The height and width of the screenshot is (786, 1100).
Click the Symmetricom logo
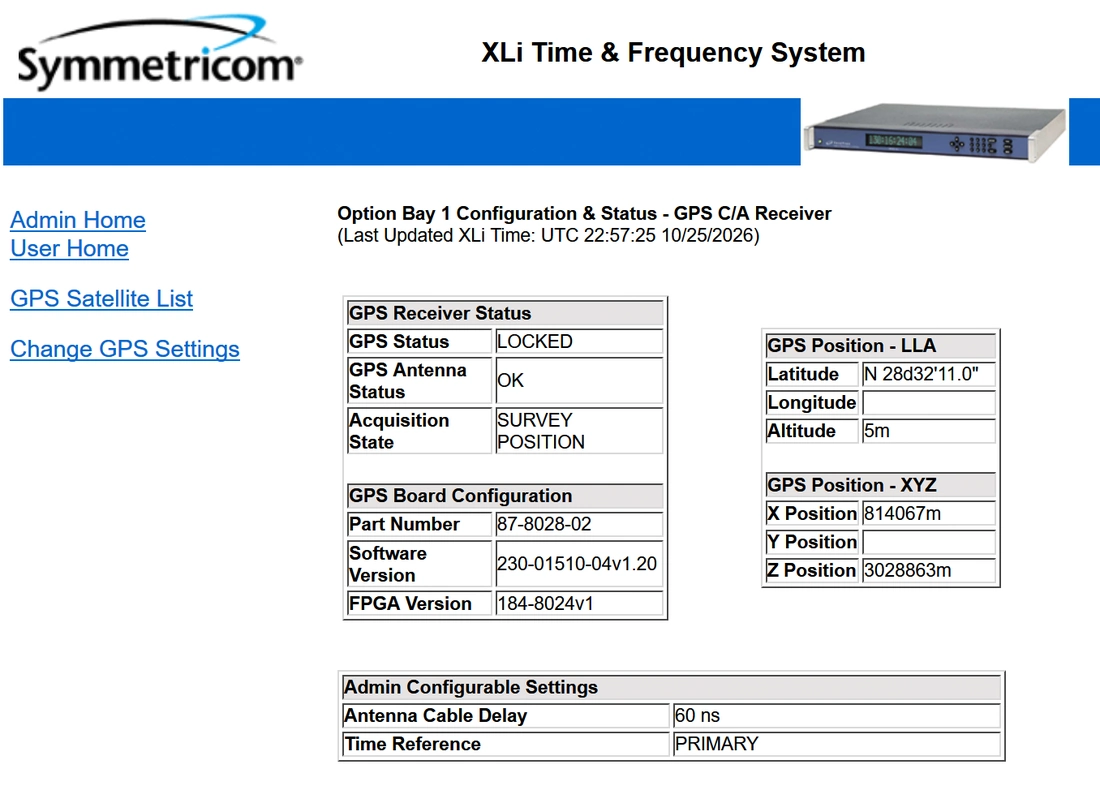click(160, 52)
